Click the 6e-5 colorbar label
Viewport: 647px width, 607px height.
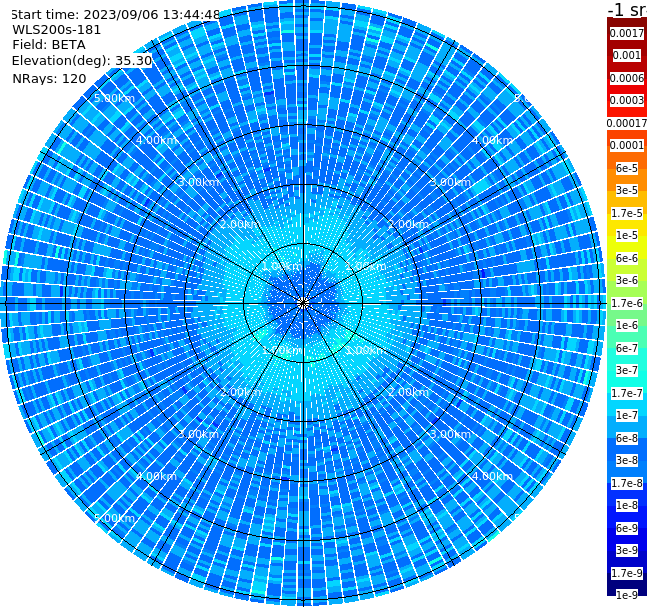tap(627, 168)
